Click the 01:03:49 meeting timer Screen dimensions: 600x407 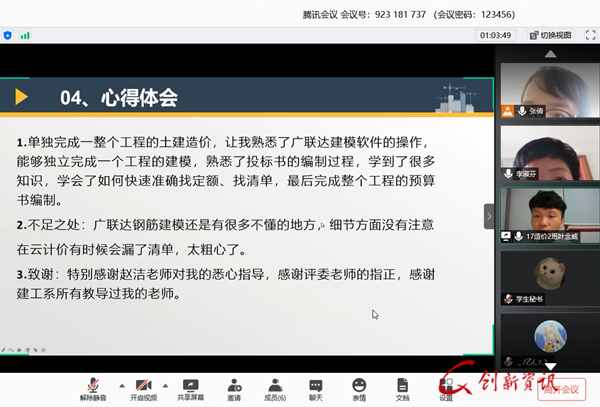495,35
